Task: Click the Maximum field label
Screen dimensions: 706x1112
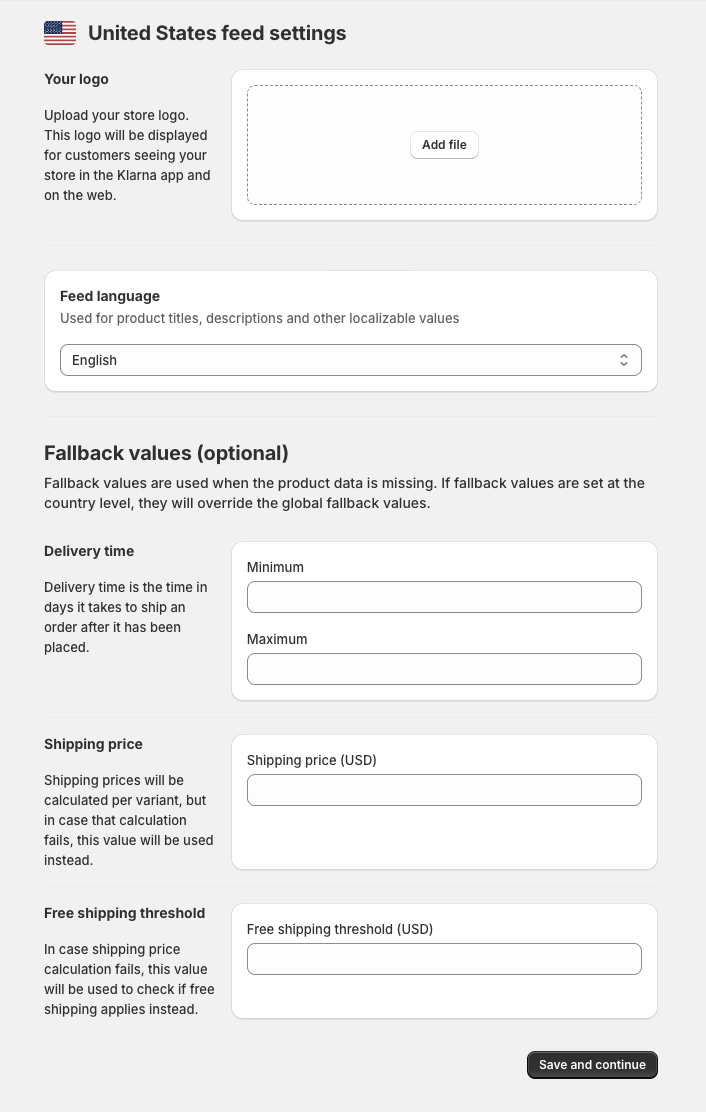Action: [x=277, y=639]
